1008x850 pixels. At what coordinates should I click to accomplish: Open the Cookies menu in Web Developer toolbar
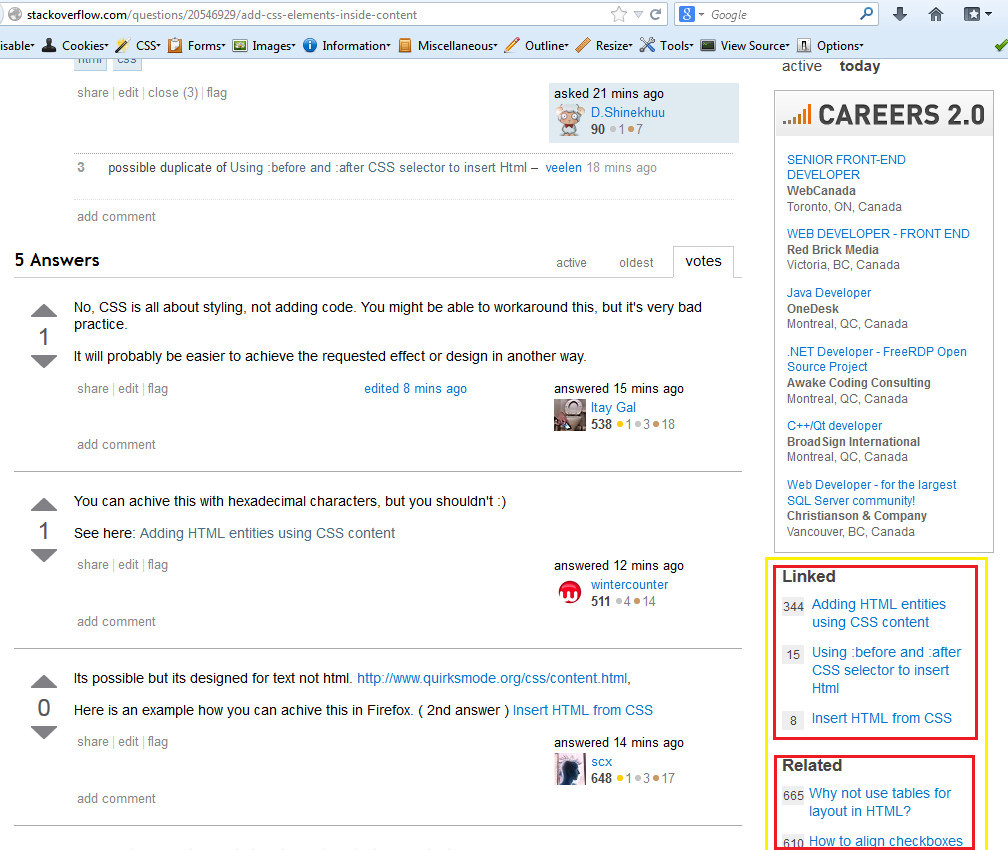(75, 46)
